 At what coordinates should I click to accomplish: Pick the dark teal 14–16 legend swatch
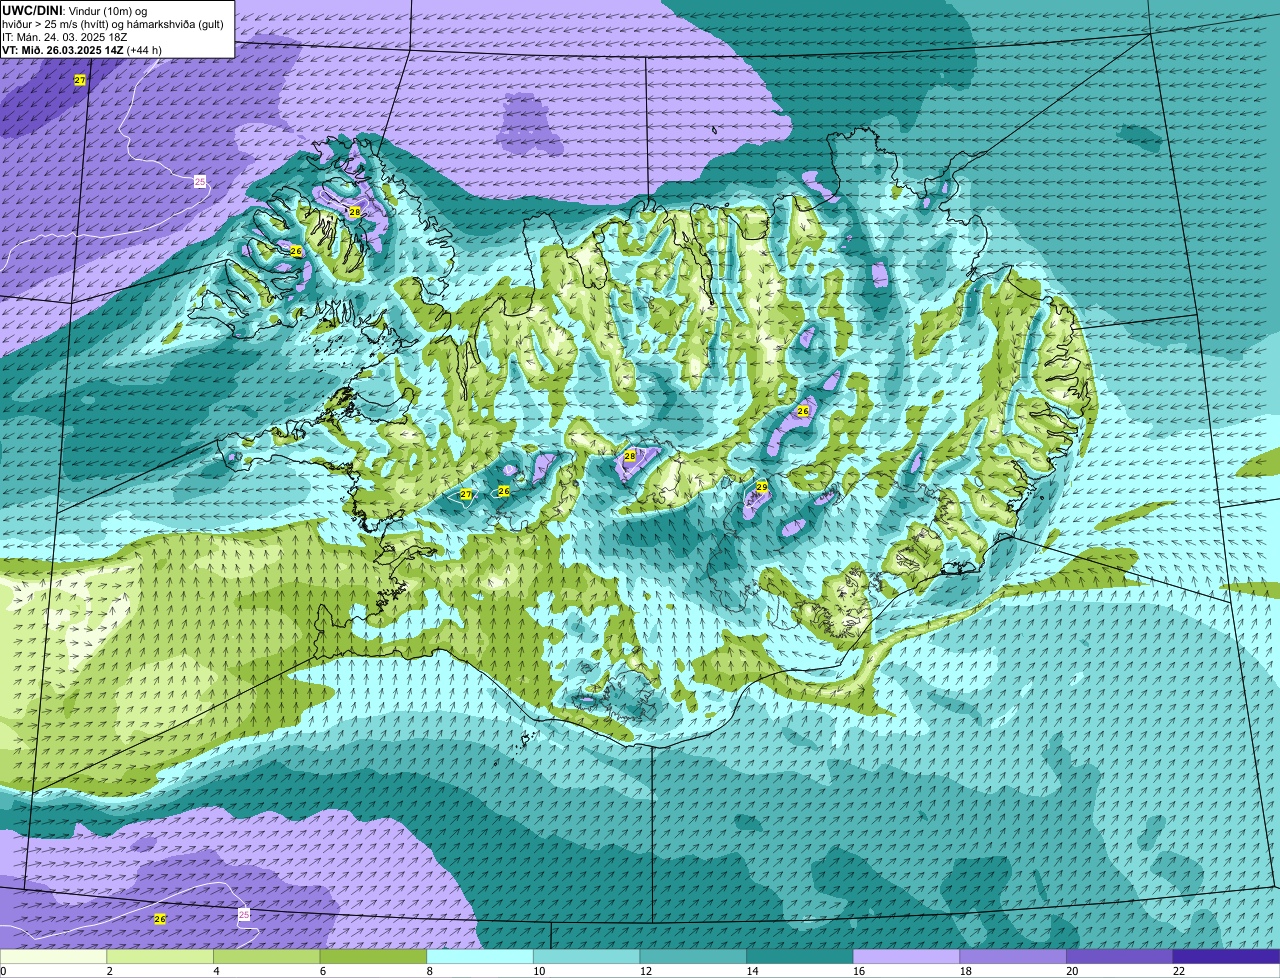coord(800,957)
